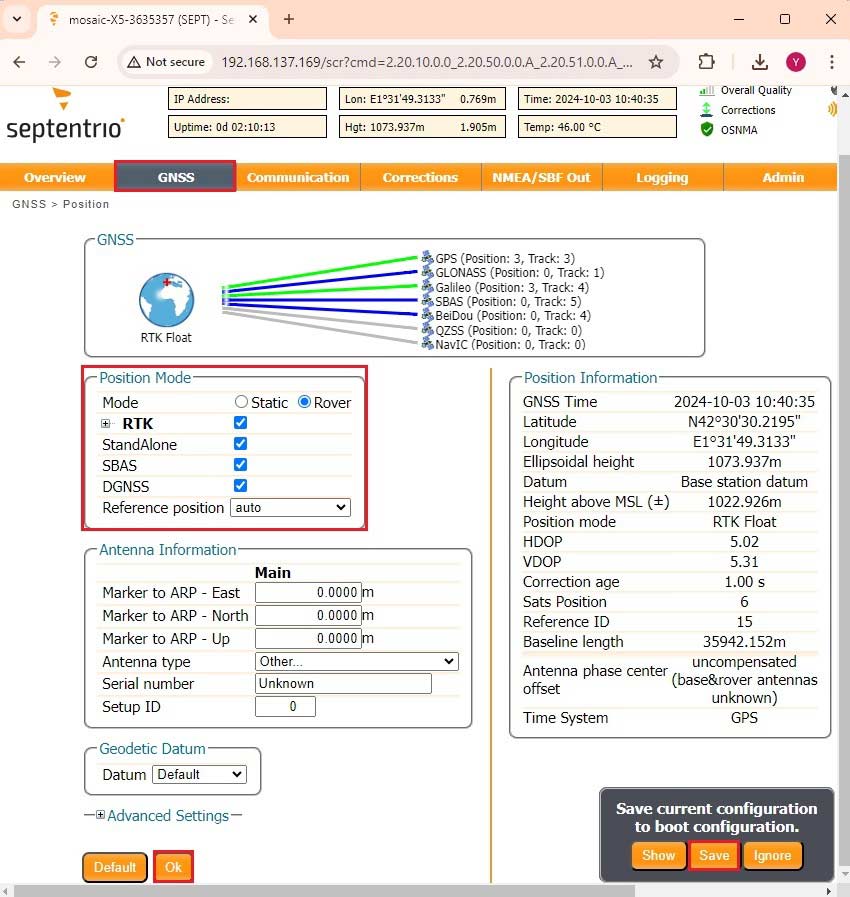The height and width of the screenshot is (897, 850).
Task: Select the Static mode radio button
Action: coord(241,402)
